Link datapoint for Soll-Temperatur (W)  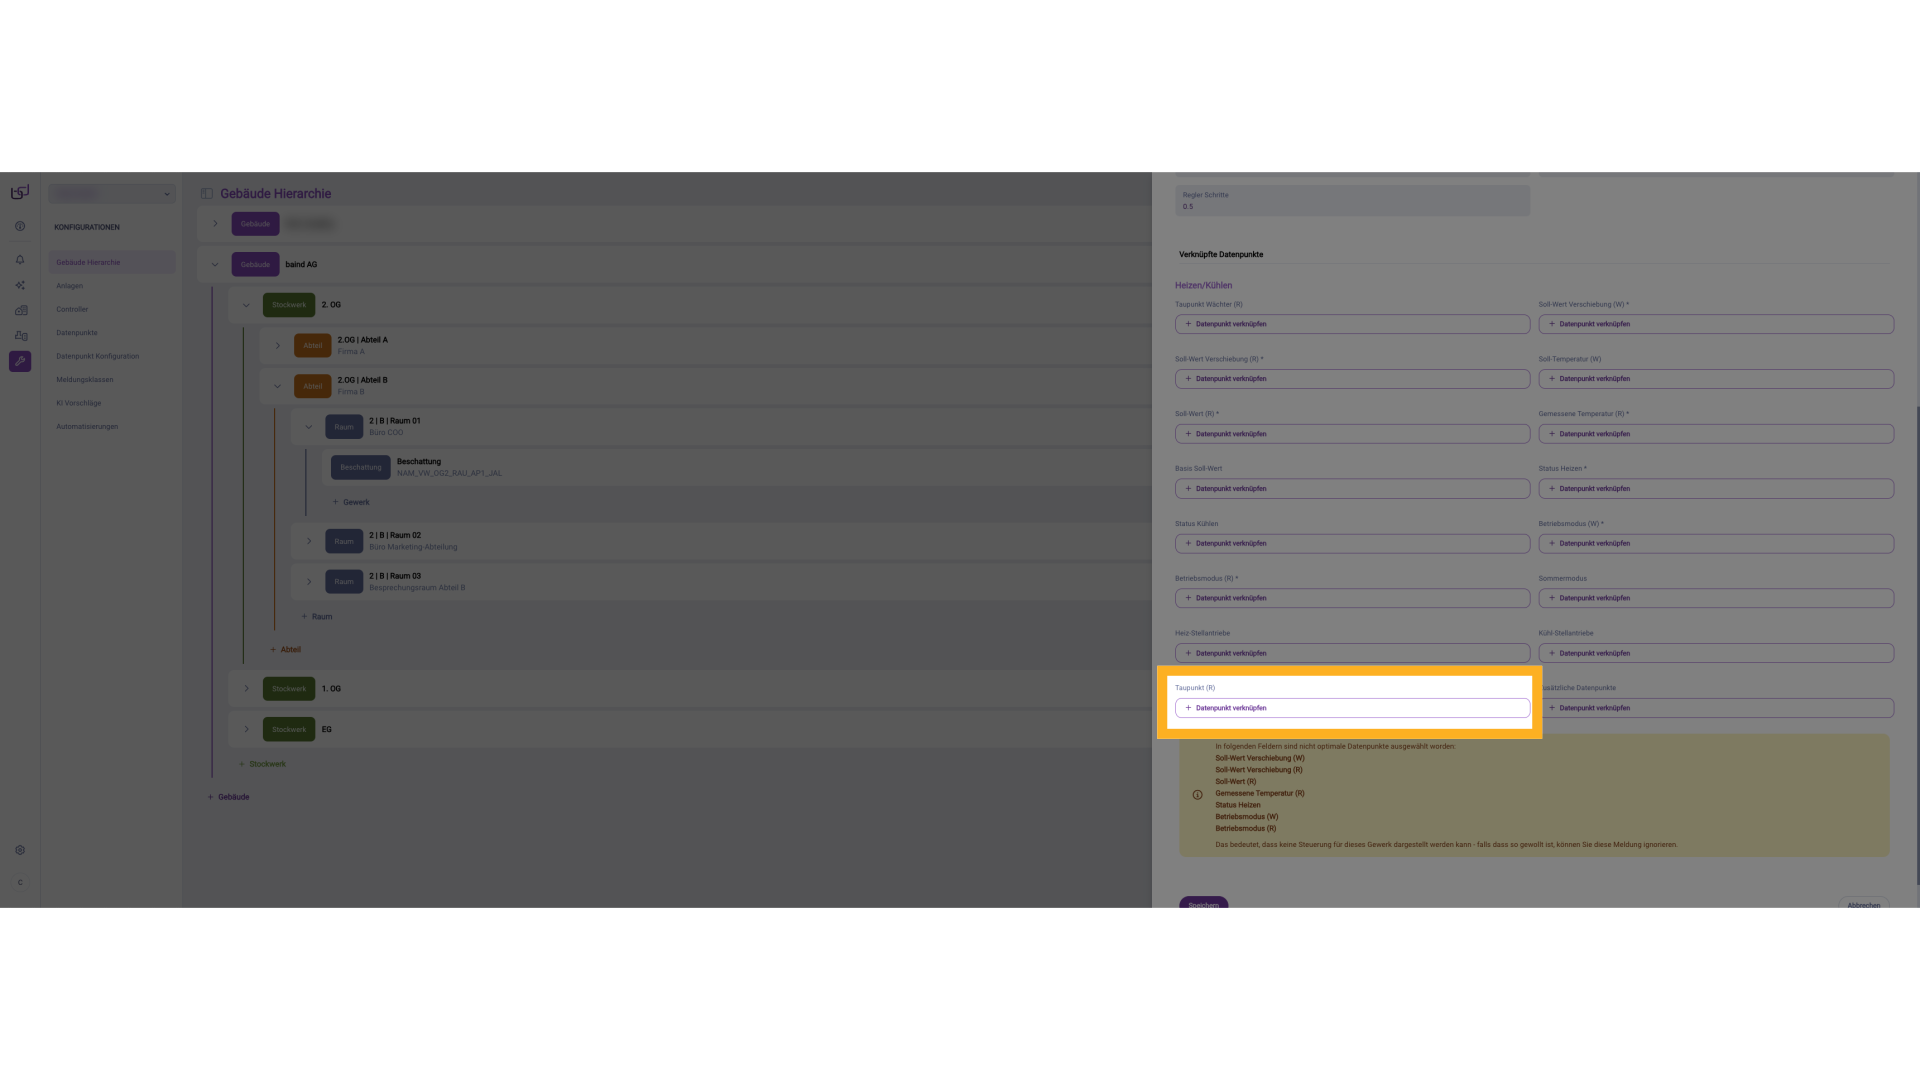(1715, 379)
